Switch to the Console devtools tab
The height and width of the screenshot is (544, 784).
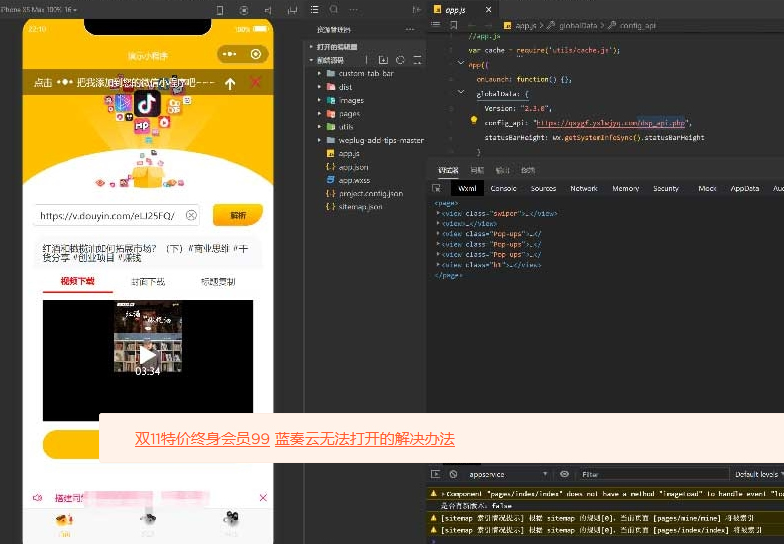coord(503,188)
